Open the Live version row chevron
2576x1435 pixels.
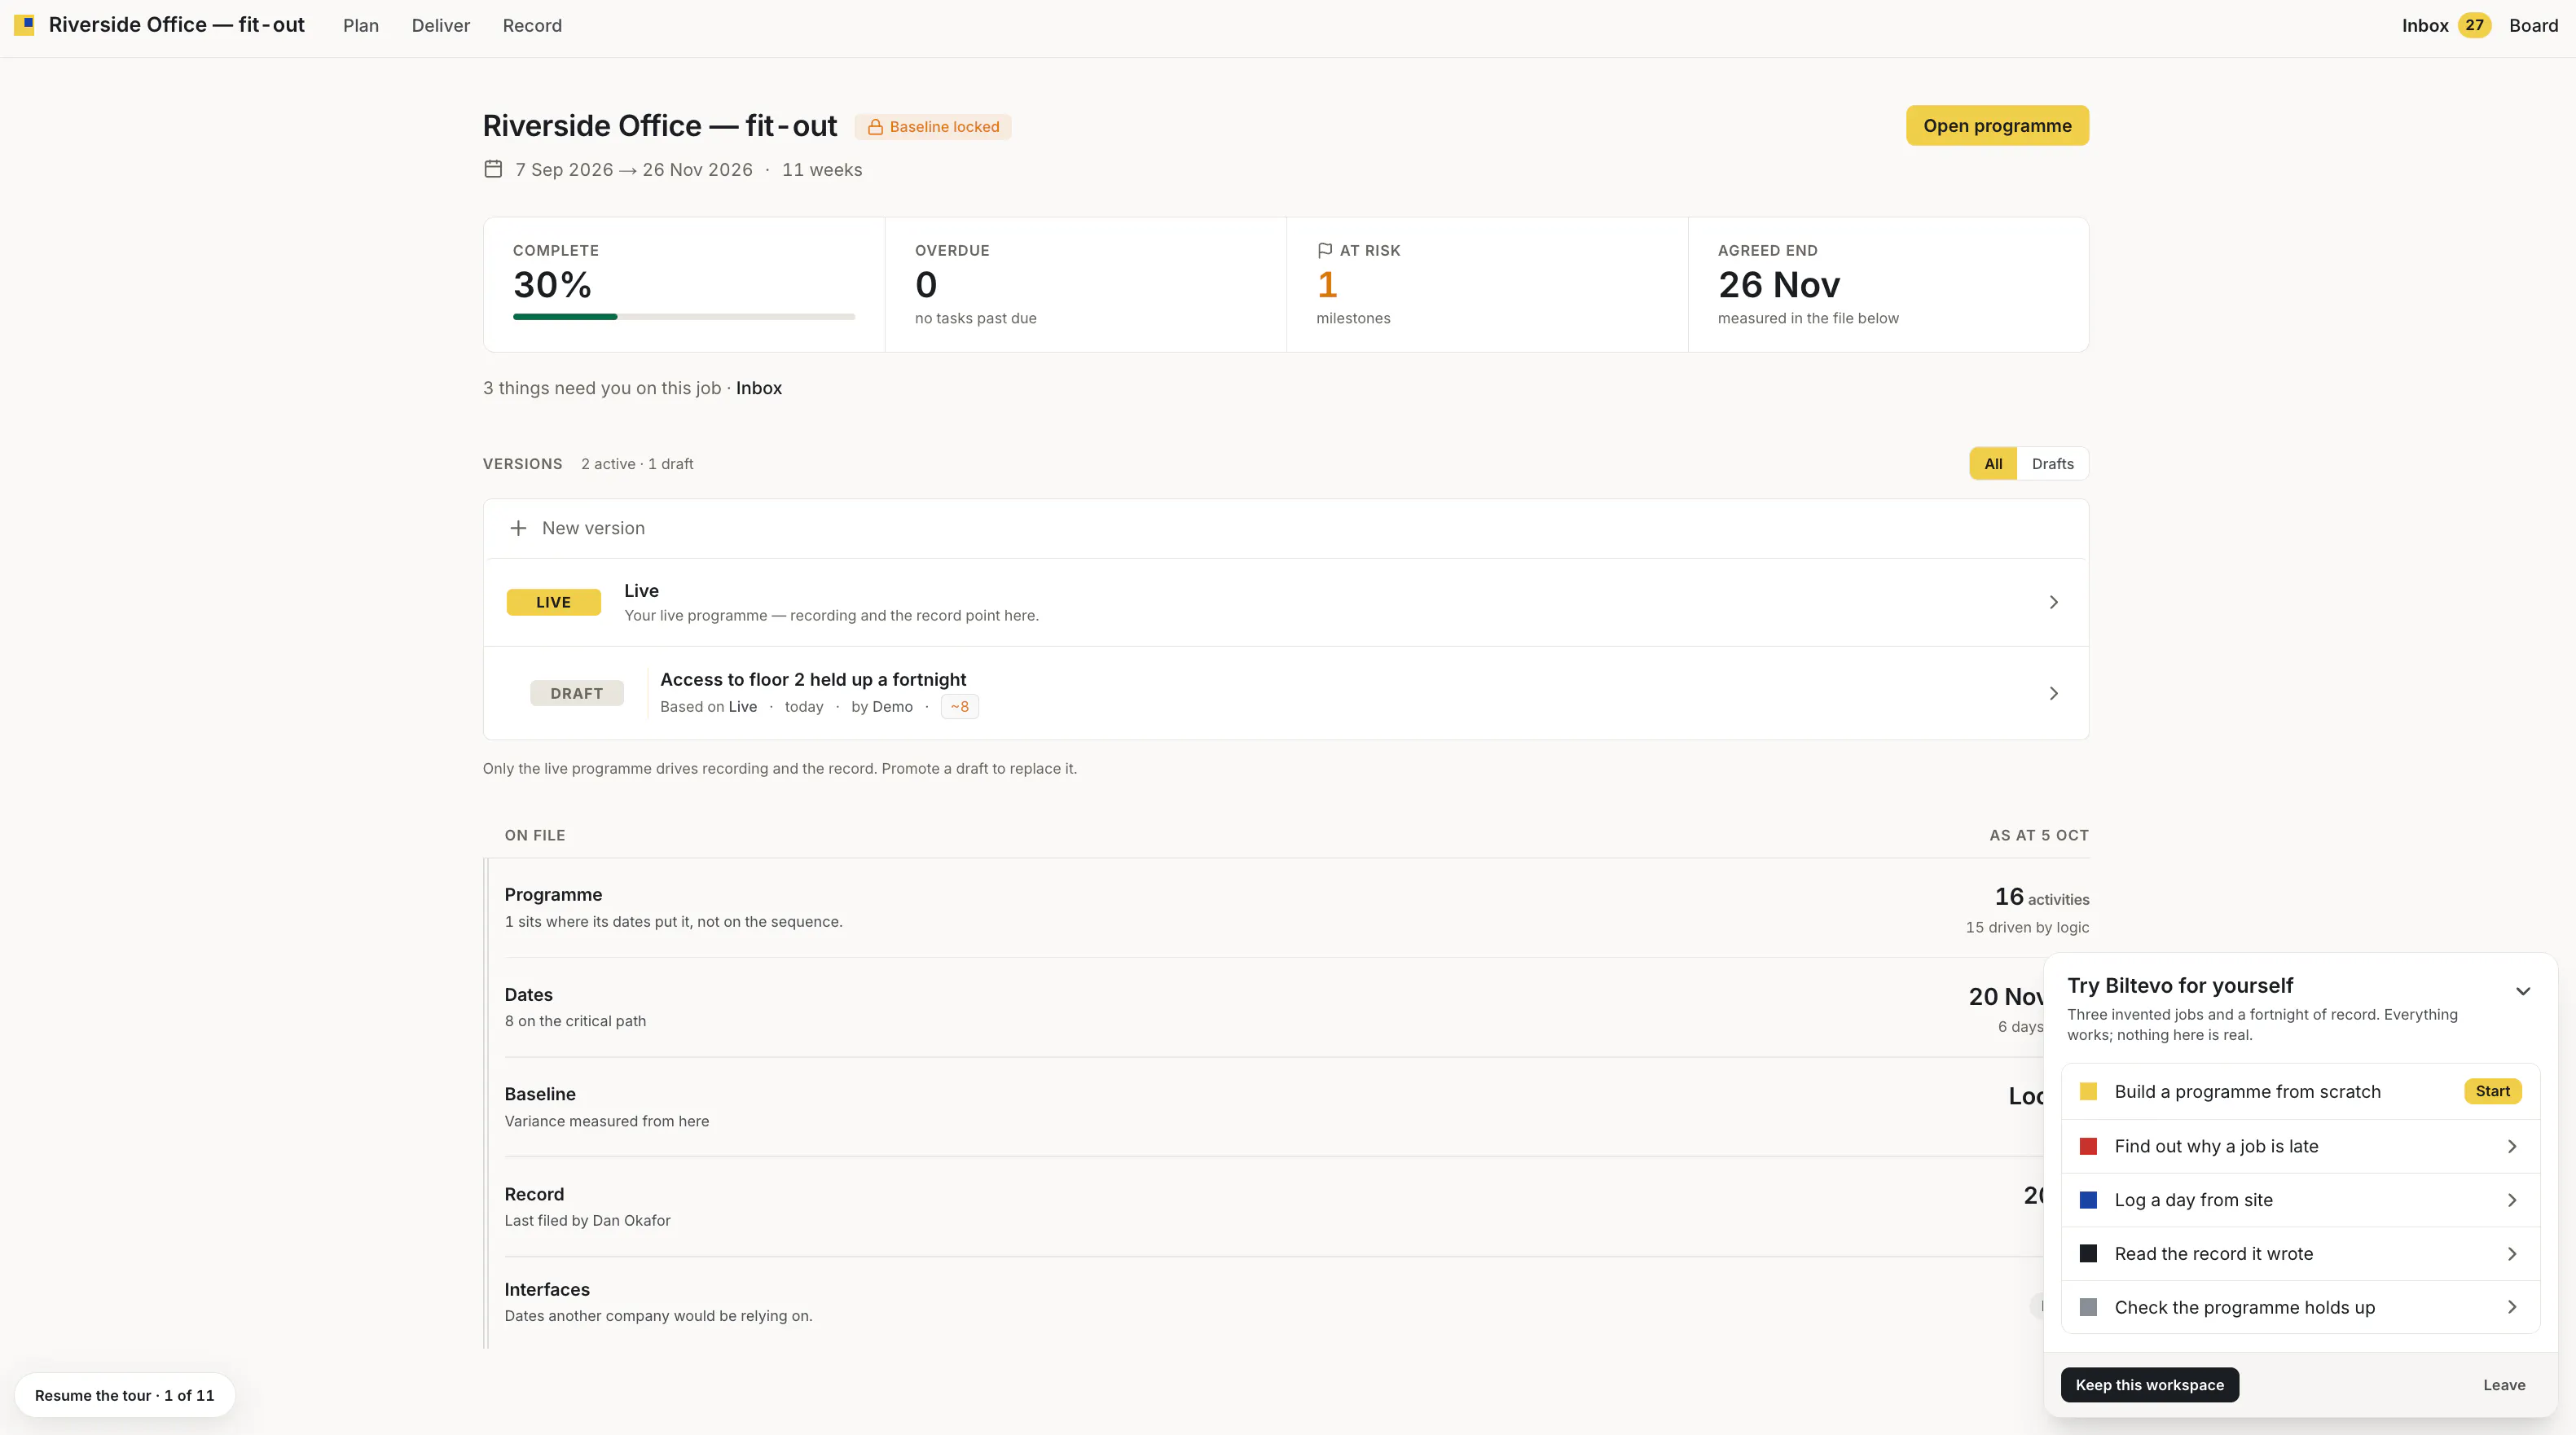[x=2053, y=602]
